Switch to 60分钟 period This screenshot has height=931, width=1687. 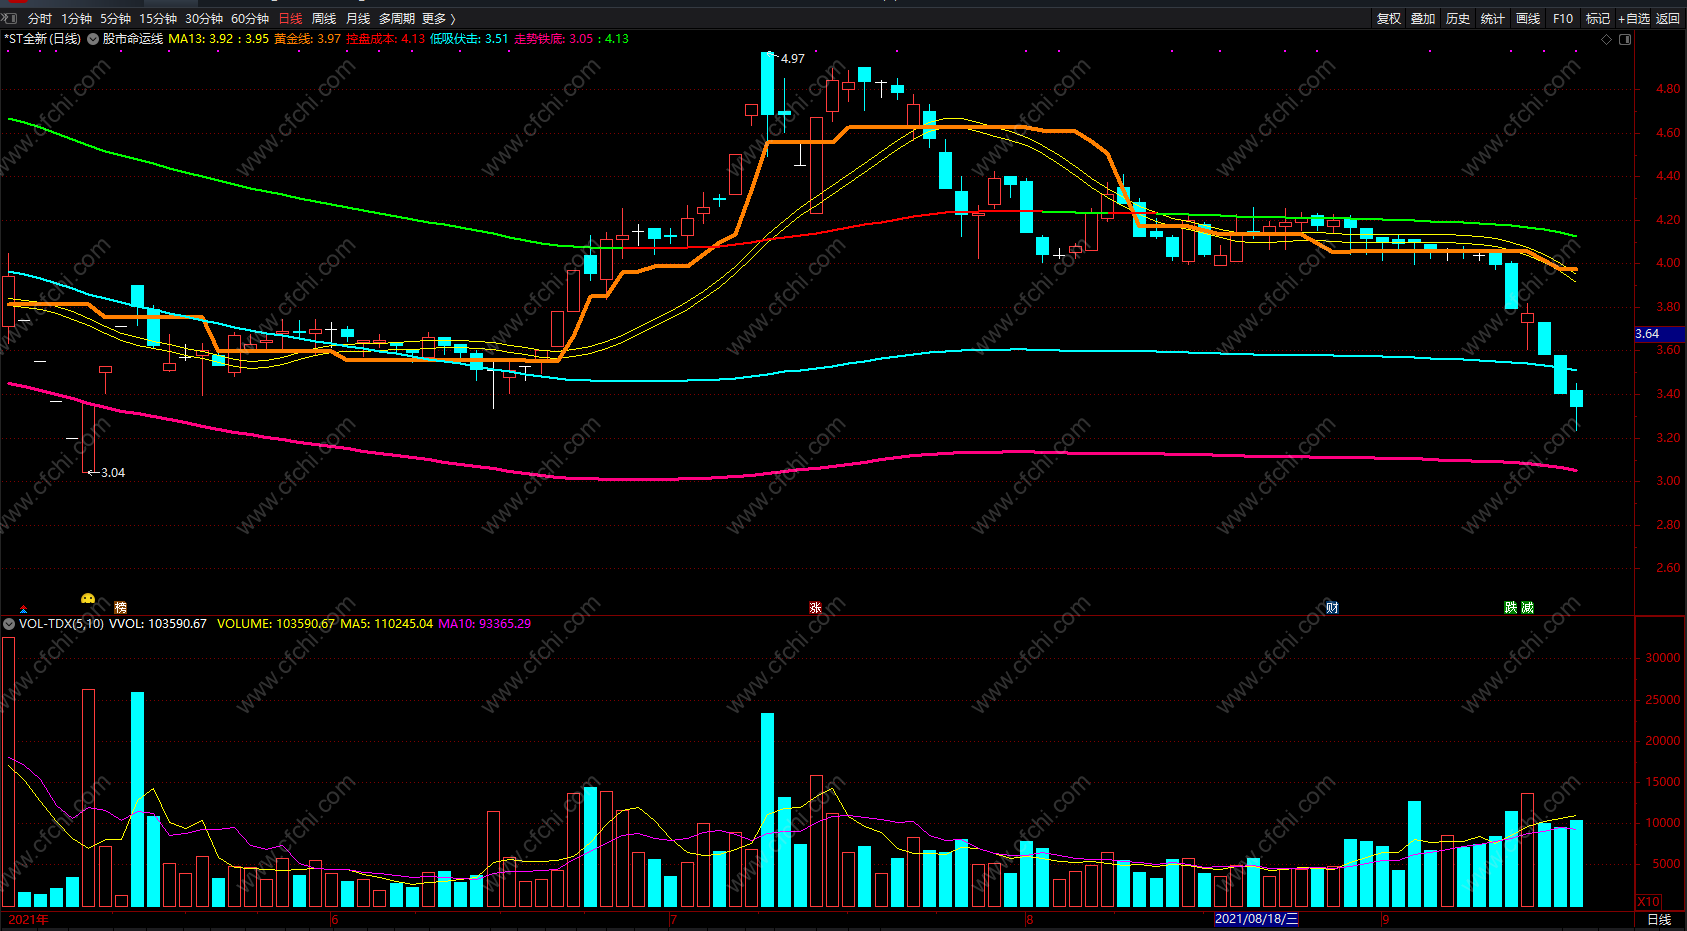pos(250,19)
